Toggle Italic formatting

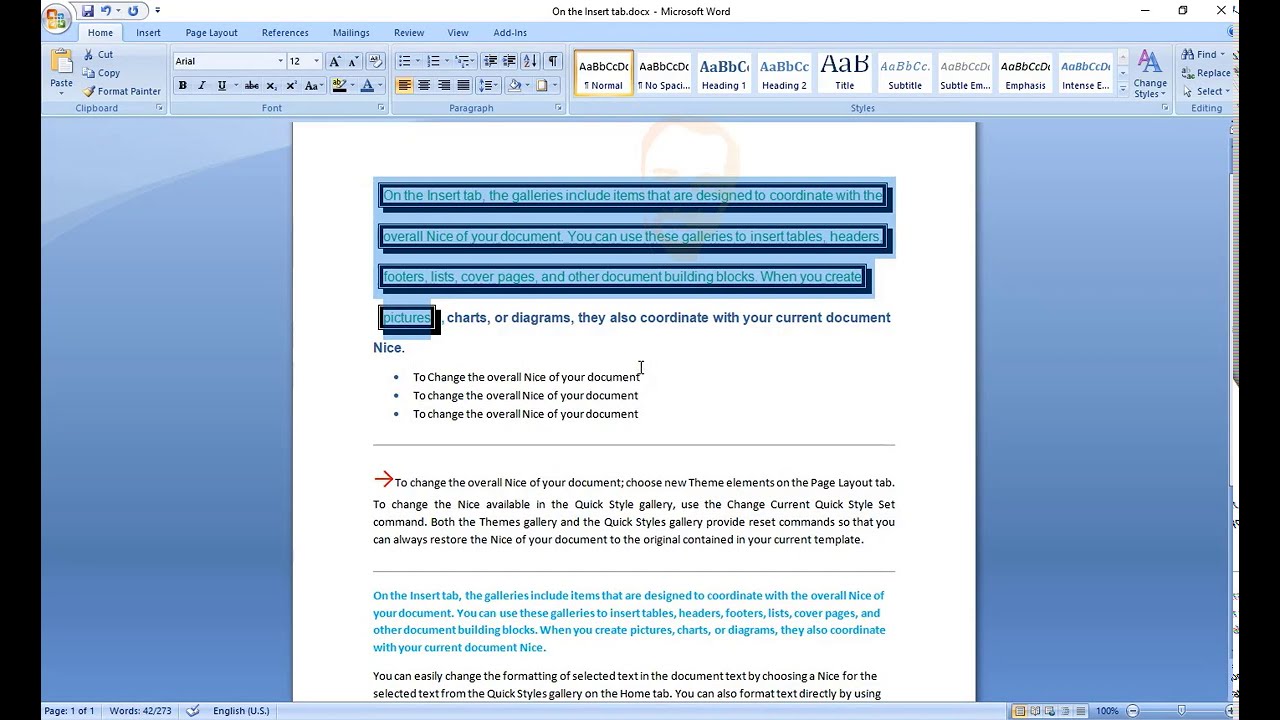coord(201,86)
